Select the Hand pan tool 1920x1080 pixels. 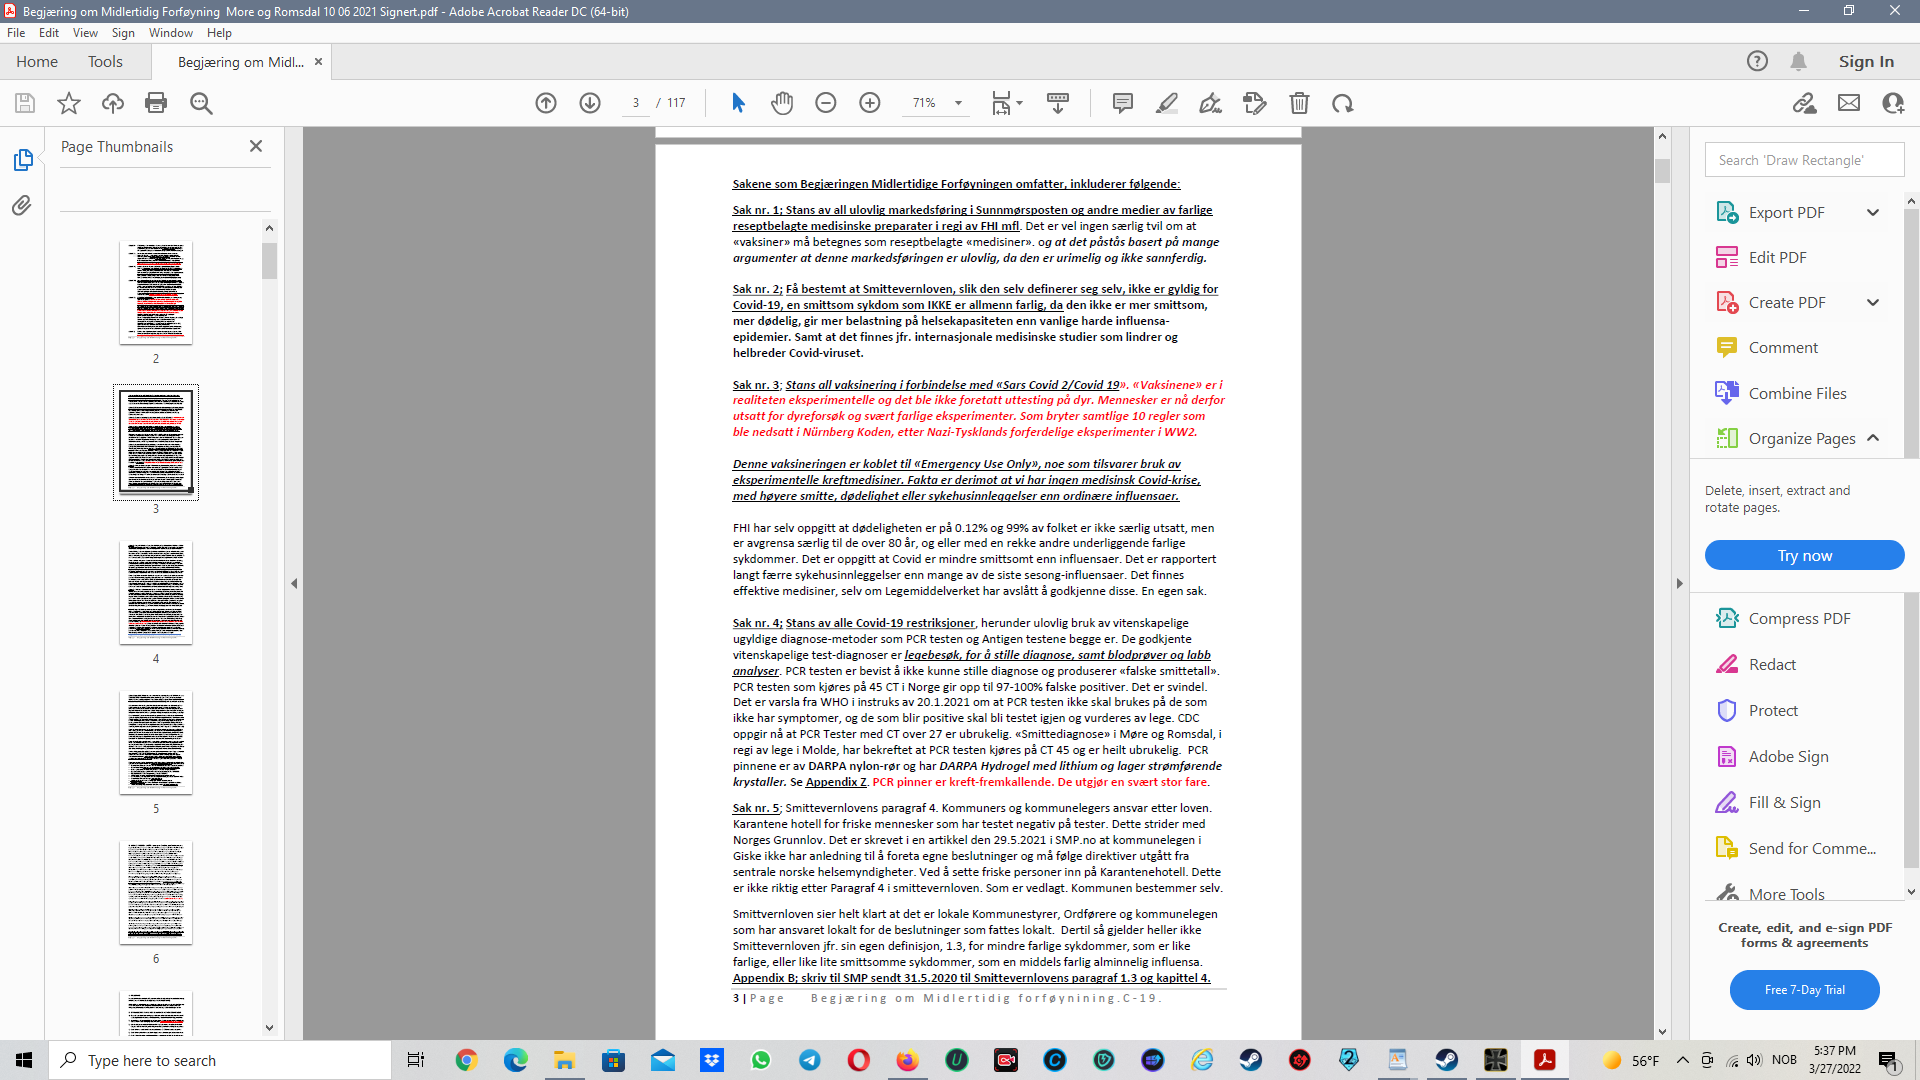click(782, 103)
